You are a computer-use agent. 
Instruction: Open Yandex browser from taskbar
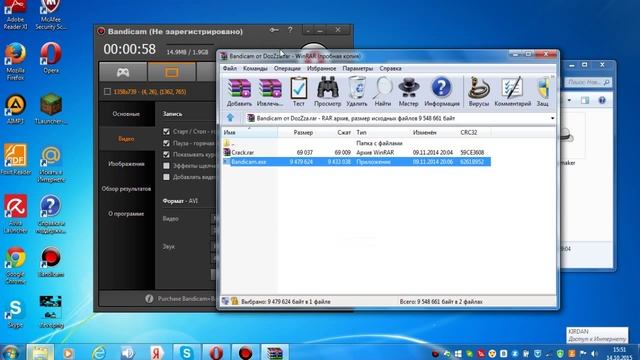pyautogui.click(x=156, y=352)
